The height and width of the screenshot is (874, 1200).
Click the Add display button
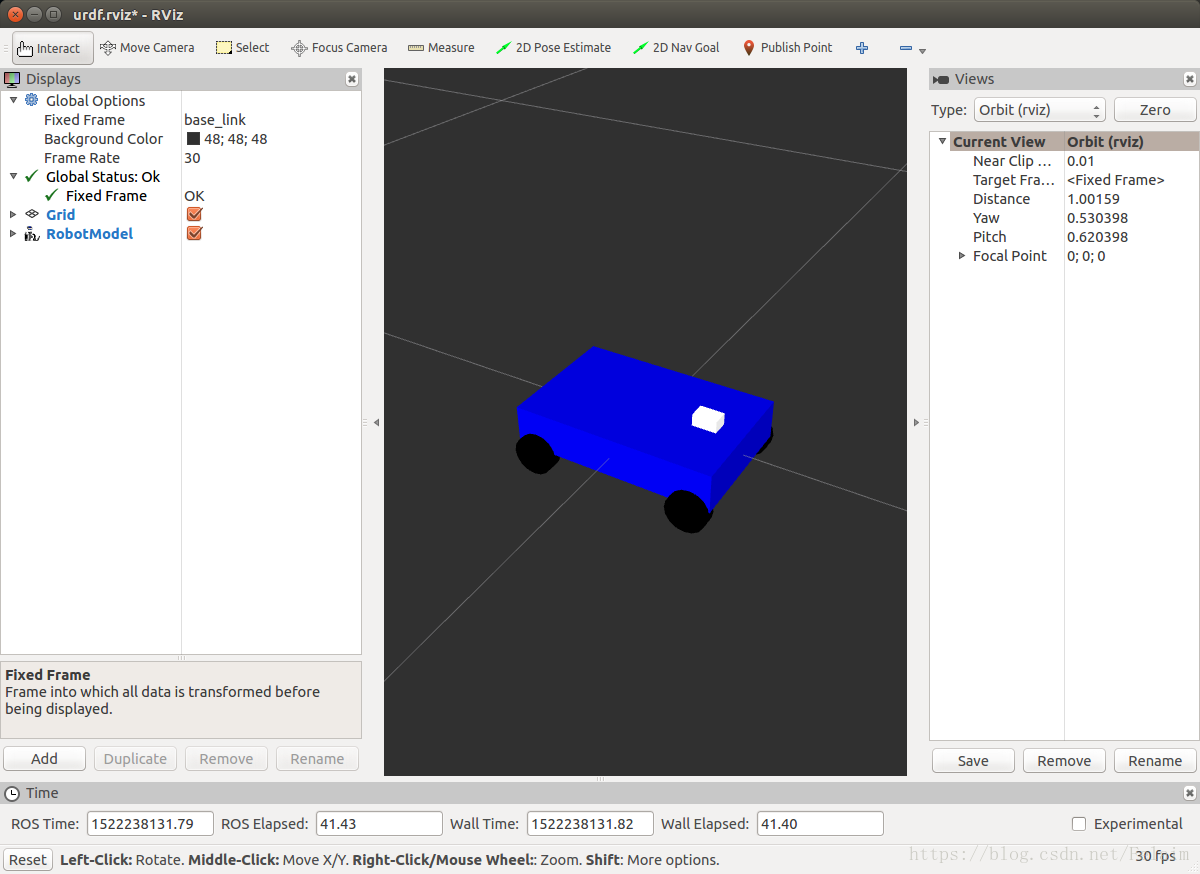pos(44,759)
